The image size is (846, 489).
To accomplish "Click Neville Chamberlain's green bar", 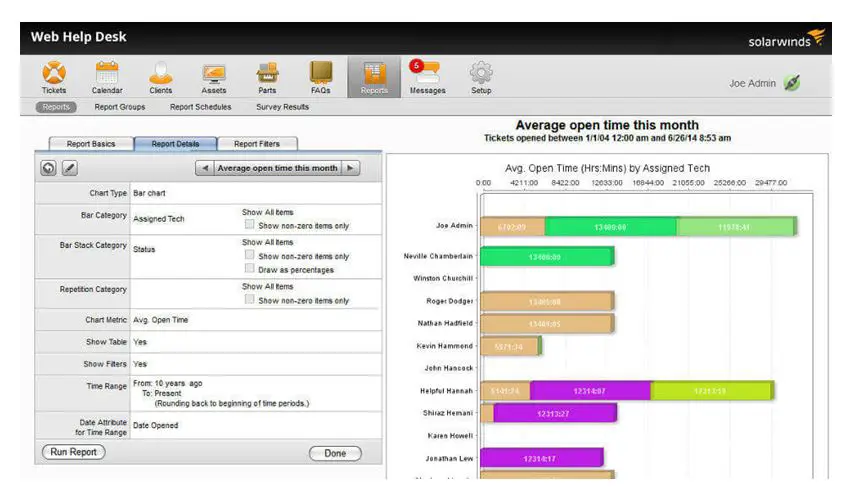I will pyautogui.click(x=547, y=257).
